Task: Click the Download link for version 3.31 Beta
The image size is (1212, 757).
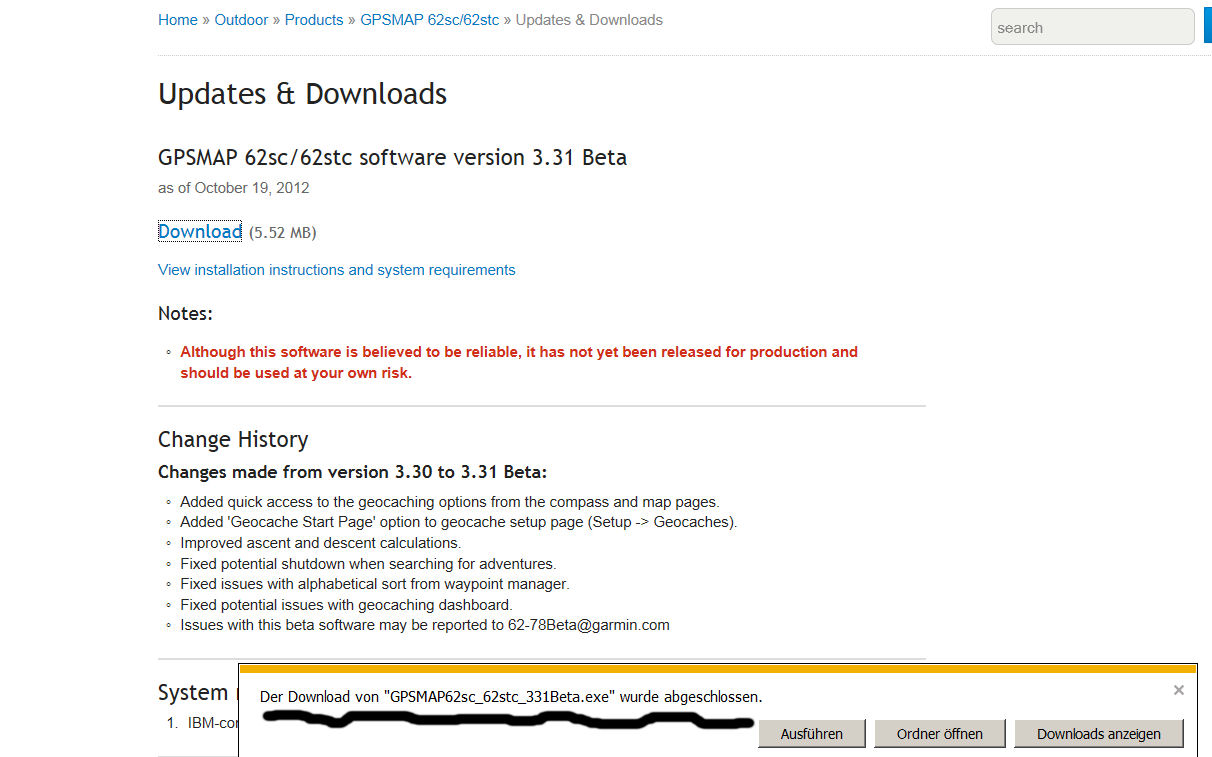Action: coord(200,232)
